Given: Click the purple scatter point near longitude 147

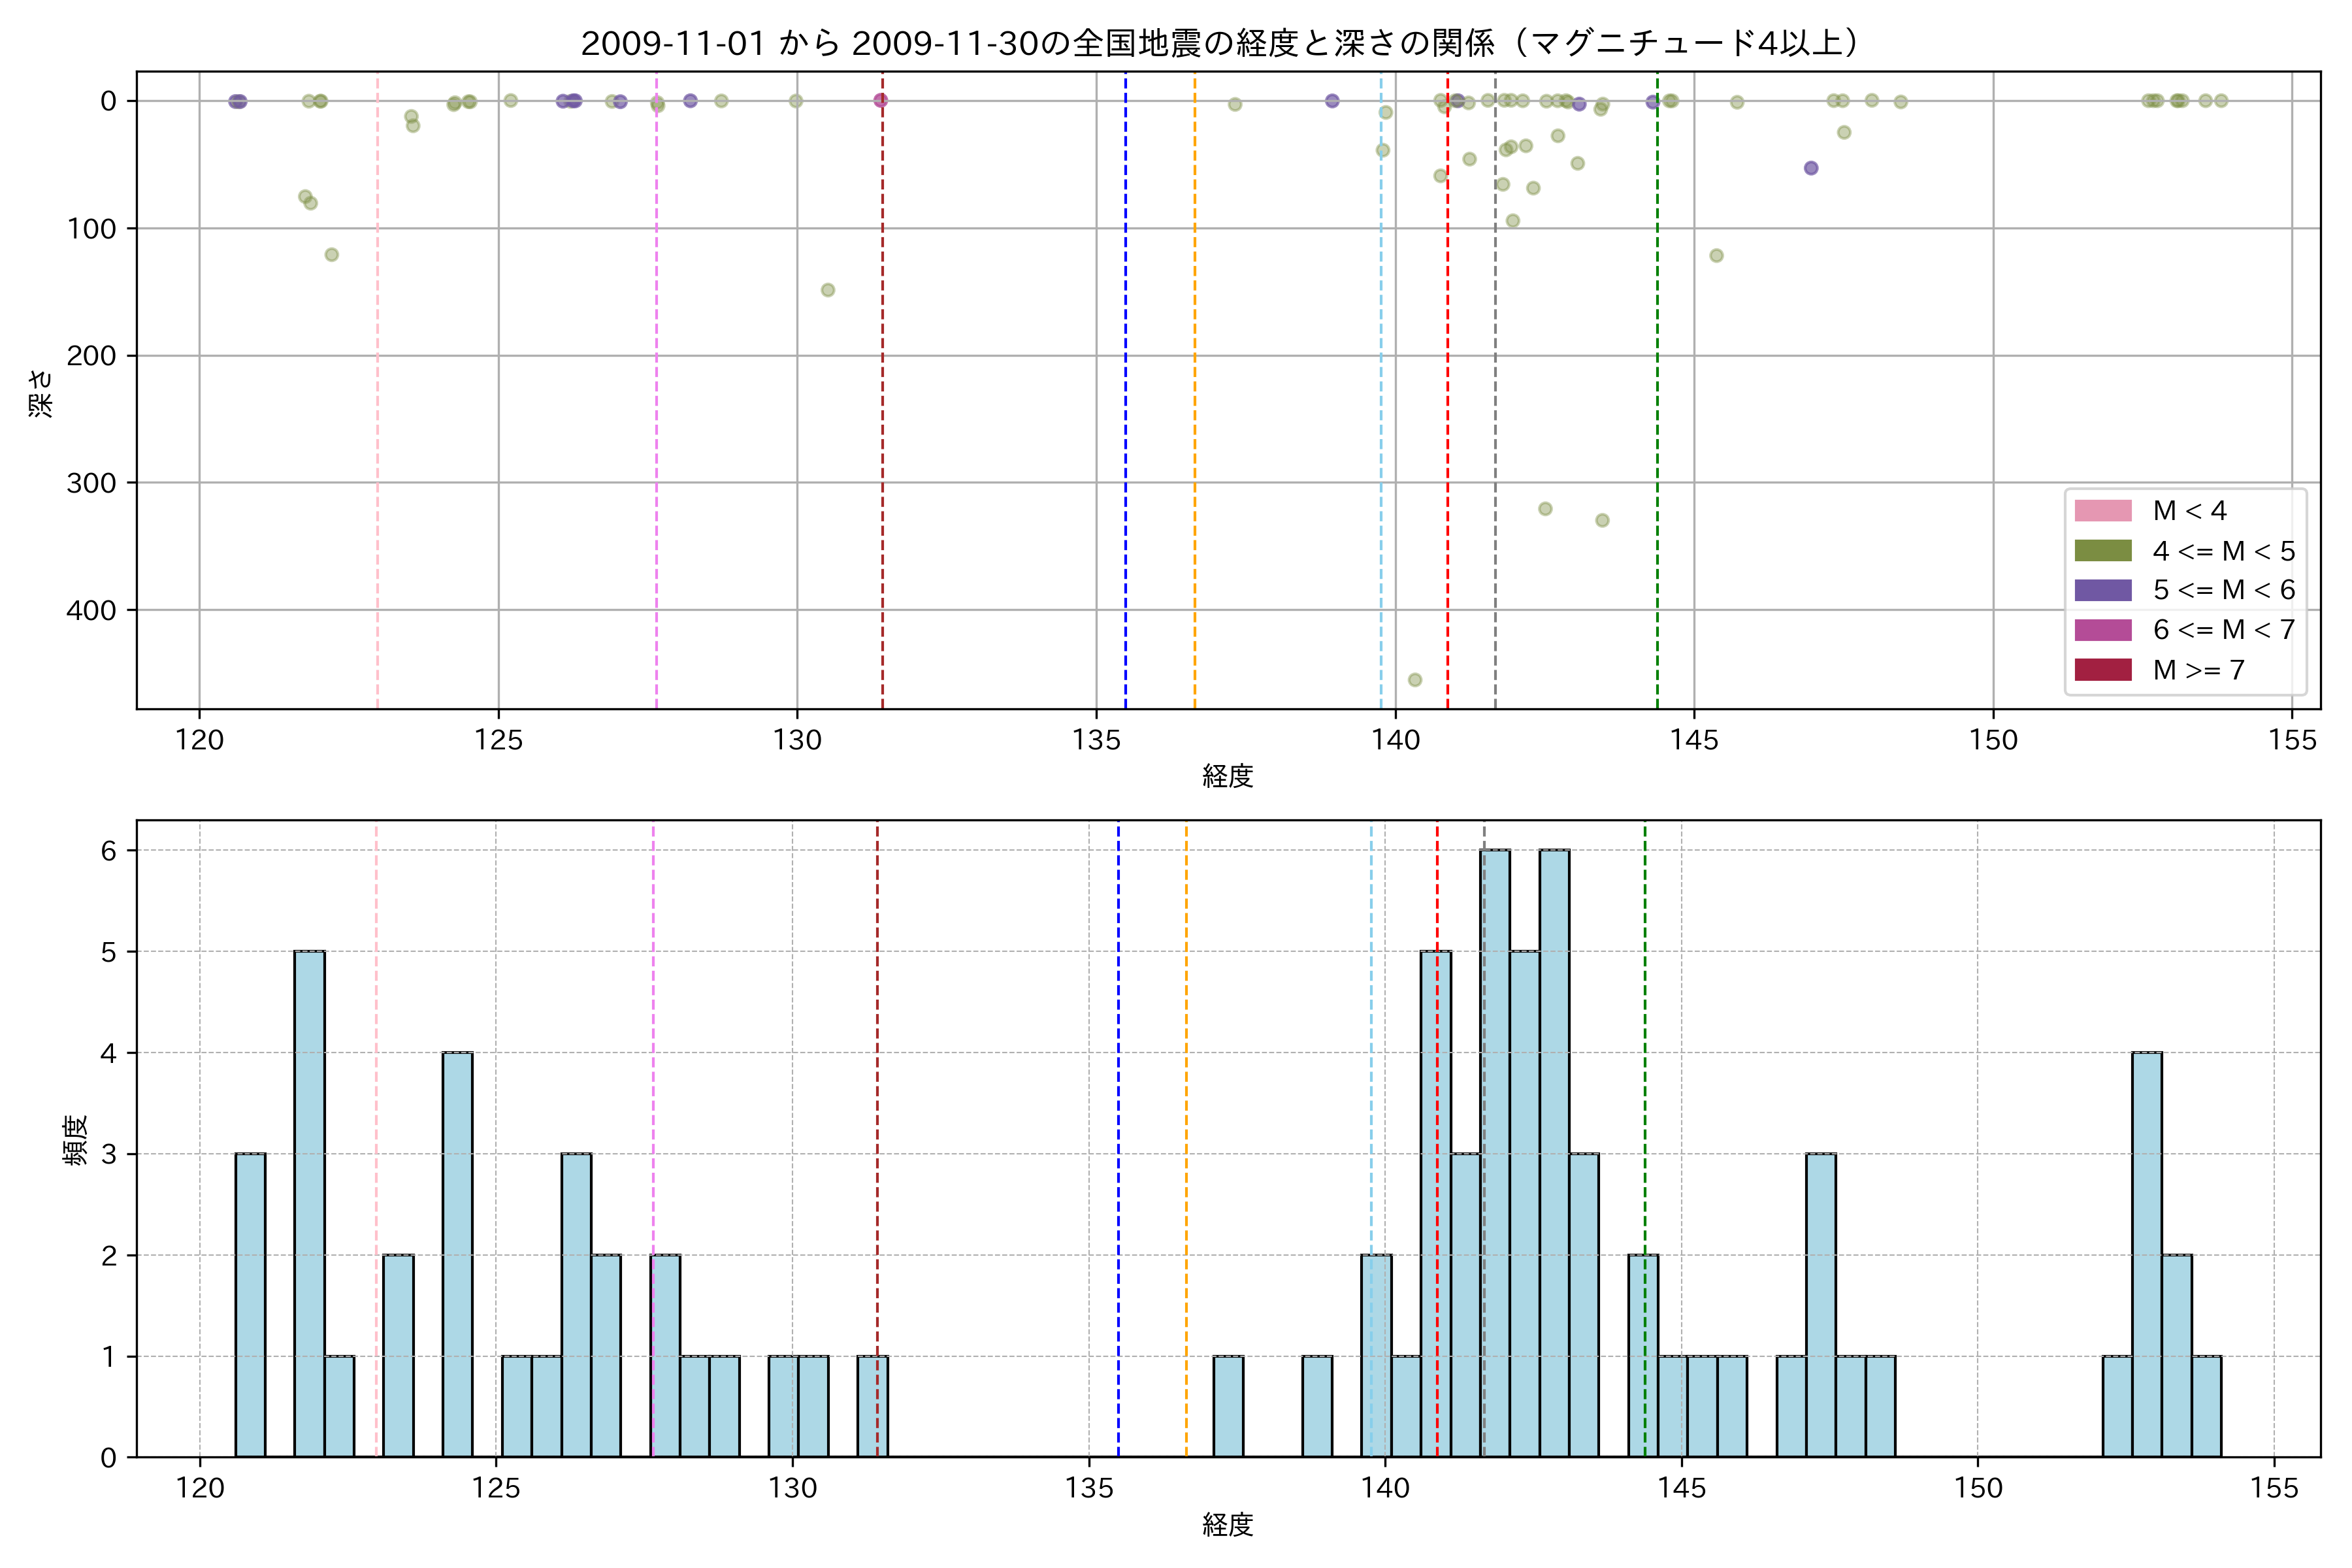Looking at the screenshot, I should pyautogui.click(x=1811, y=168).
